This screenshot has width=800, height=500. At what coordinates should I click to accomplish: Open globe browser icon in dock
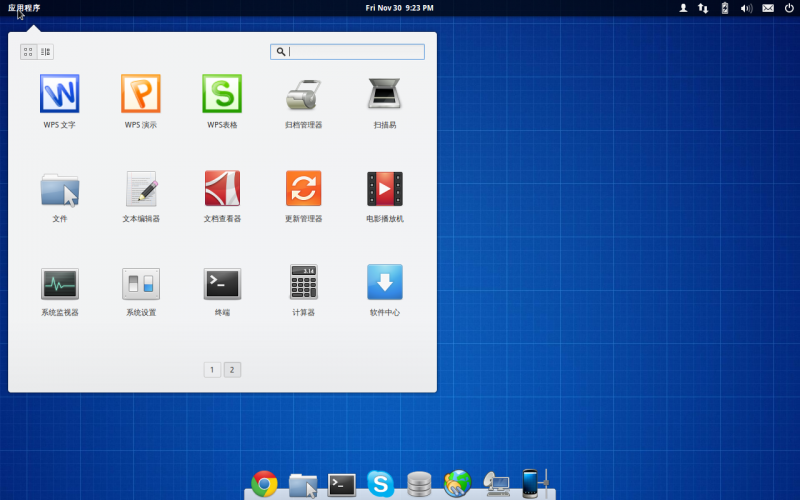[x=457, y=484]
